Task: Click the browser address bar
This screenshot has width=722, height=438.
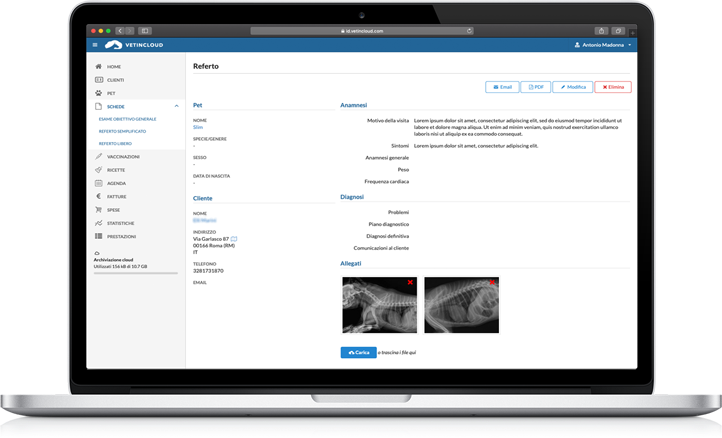Action: [362, 31]
